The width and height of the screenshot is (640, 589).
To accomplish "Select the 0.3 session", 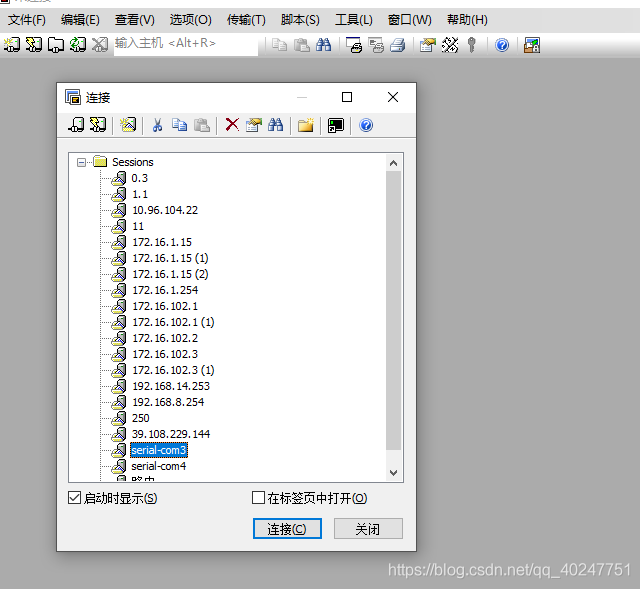I will point(140,178).
